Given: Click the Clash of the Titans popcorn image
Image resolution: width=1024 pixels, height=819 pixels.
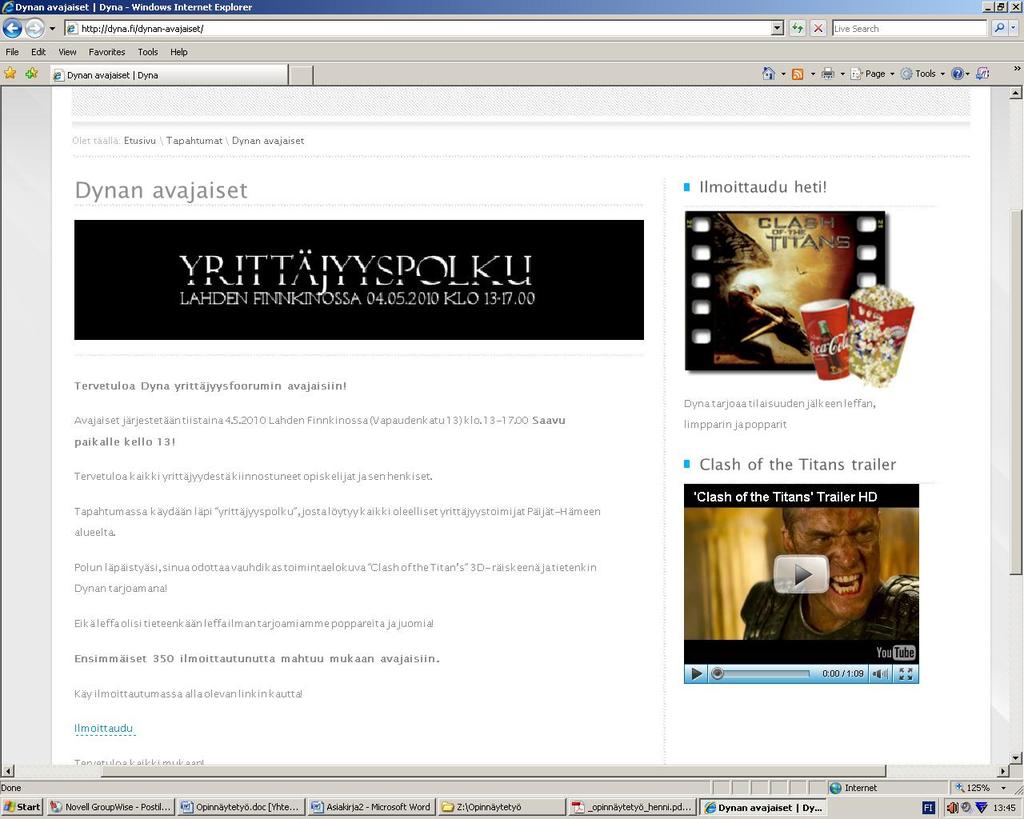Looking at the screenshot, I should click(799, 299).
